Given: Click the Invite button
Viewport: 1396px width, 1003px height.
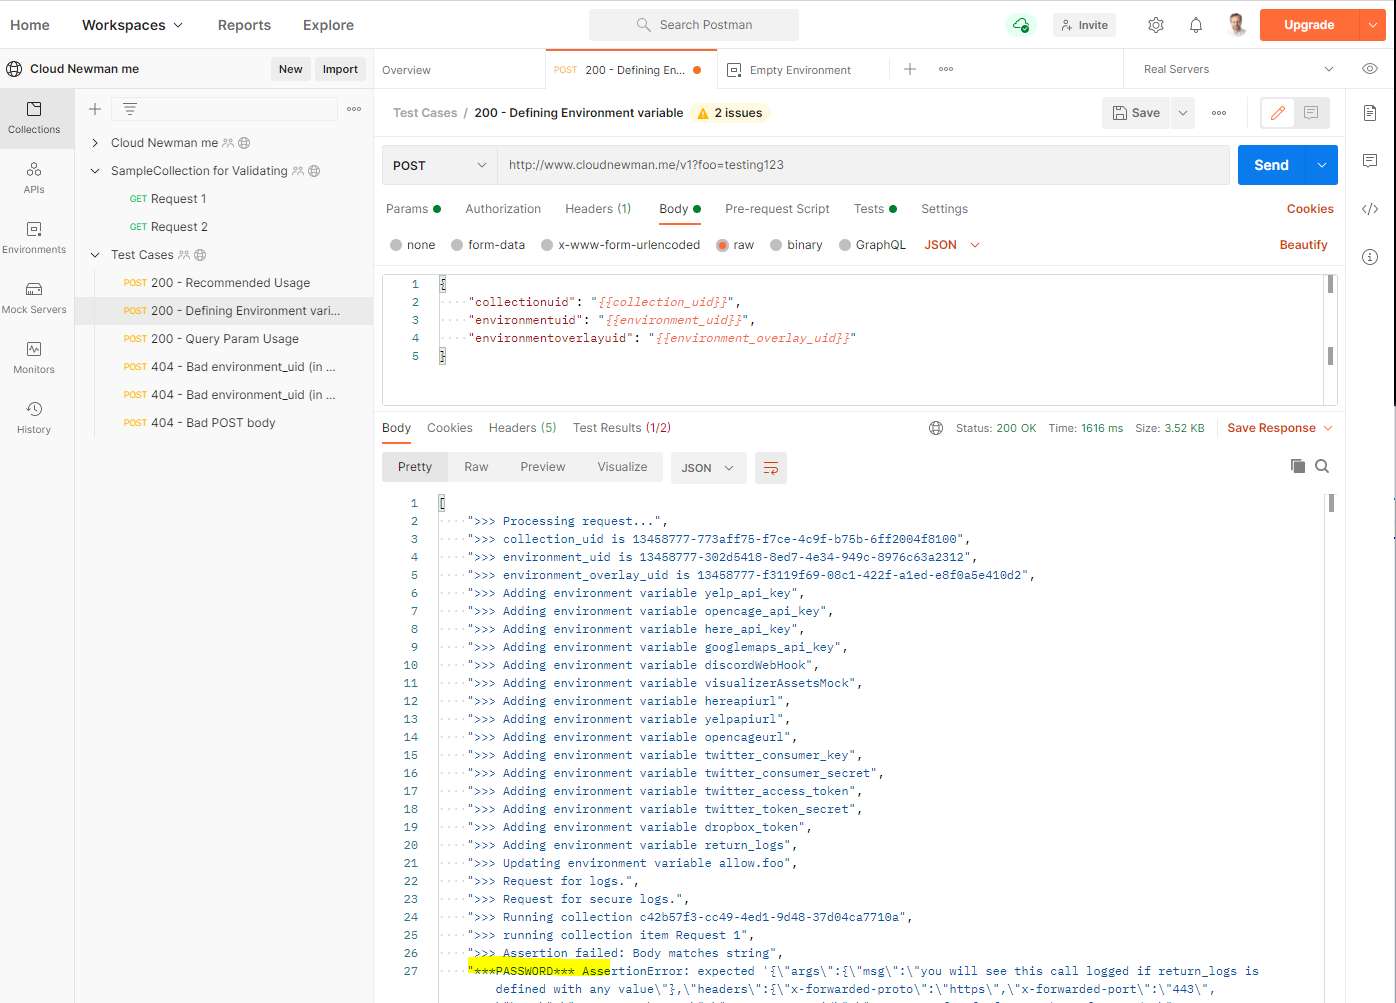Looking at the screenshot, I should click(1084, 25).
